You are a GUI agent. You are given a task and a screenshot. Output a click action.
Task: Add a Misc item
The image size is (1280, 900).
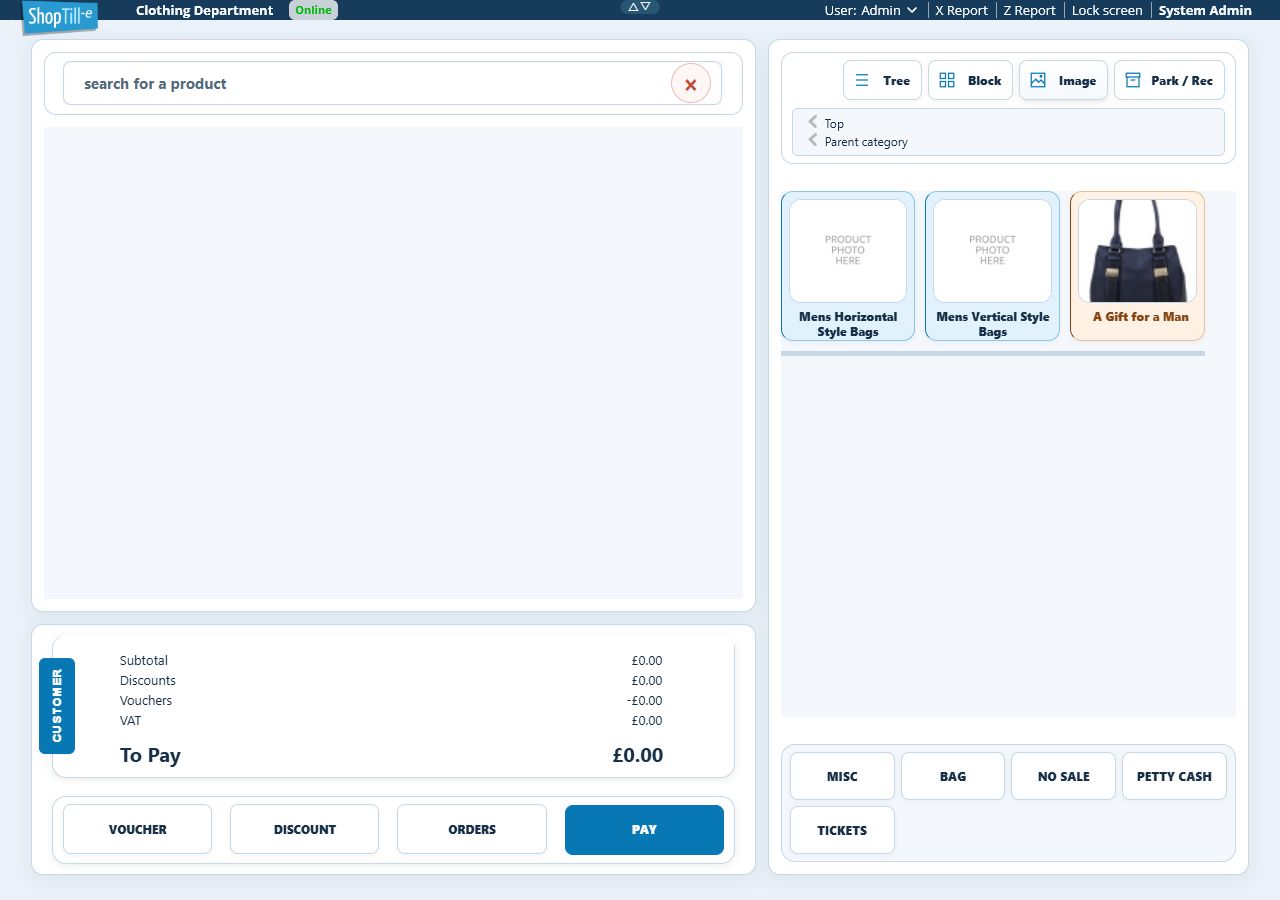click(x=842, y=776)
